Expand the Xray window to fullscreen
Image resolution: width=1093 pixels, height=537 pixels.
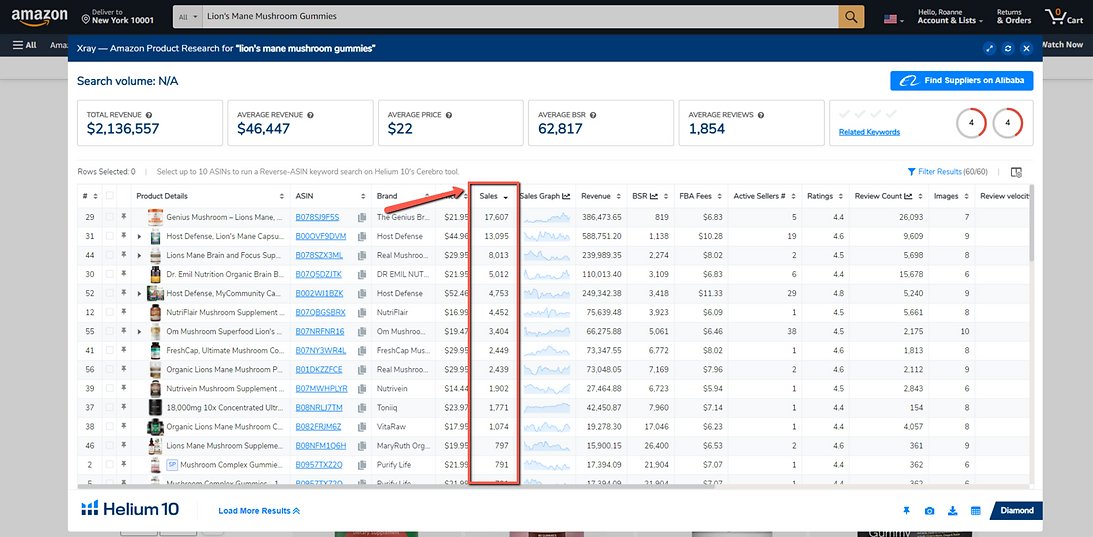tap(989, 48)
